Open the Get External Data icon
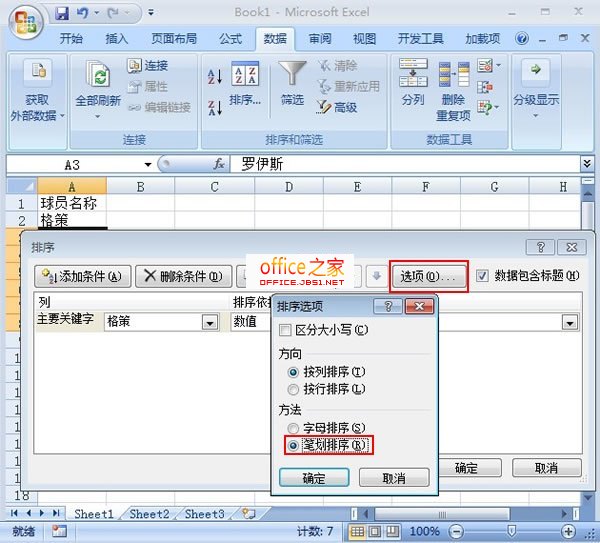Screen dimensions: 600x543 tap(38, 72)
